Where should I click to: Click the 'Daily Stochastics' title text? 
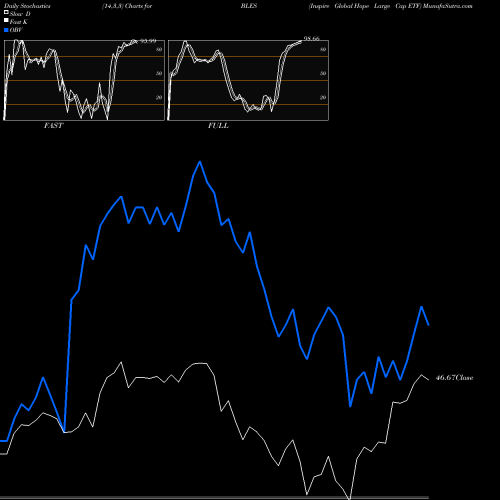[x=27, y=6]
